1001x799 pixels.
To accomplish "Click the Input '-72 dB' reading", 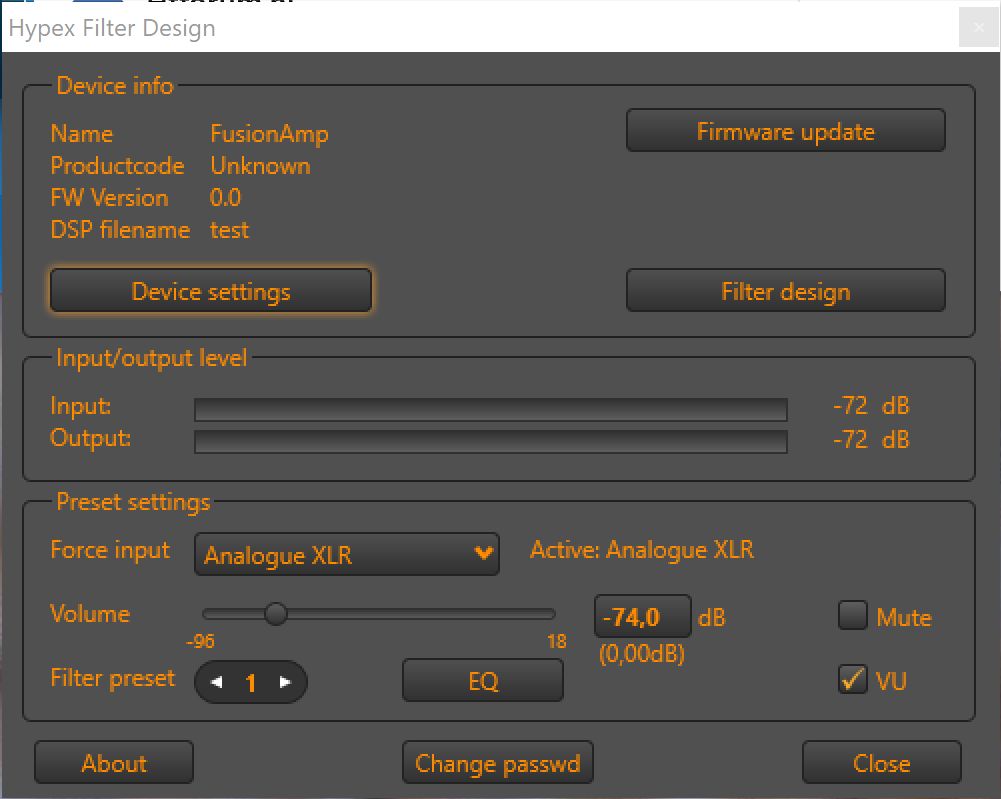I will [871, 406].
